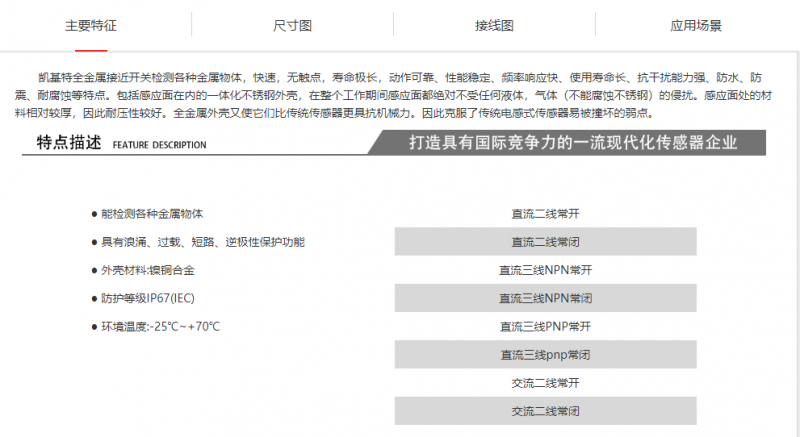Viewport: 800px width, 437px height.
Task: Pick the 直流三线NPN常闭 row
Action: tap(545, 298)
